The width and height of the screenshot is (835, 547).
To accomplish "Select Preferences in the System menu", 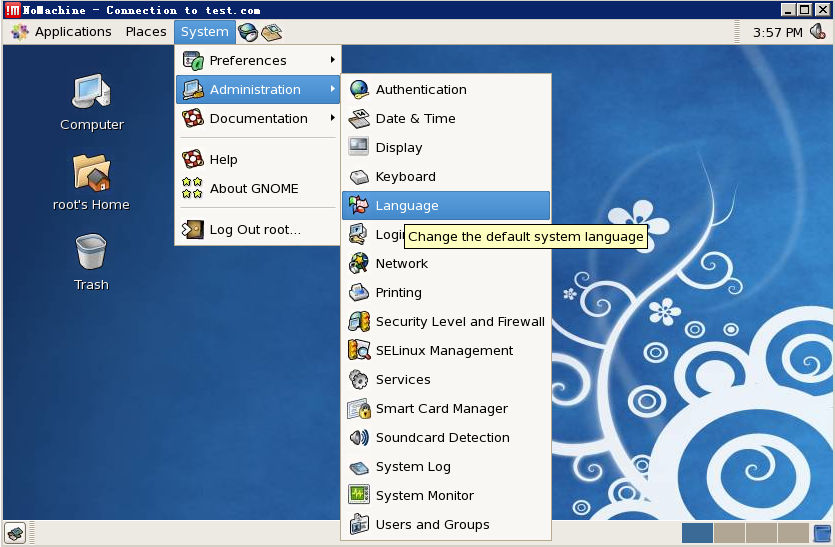I will pos(258,60).
